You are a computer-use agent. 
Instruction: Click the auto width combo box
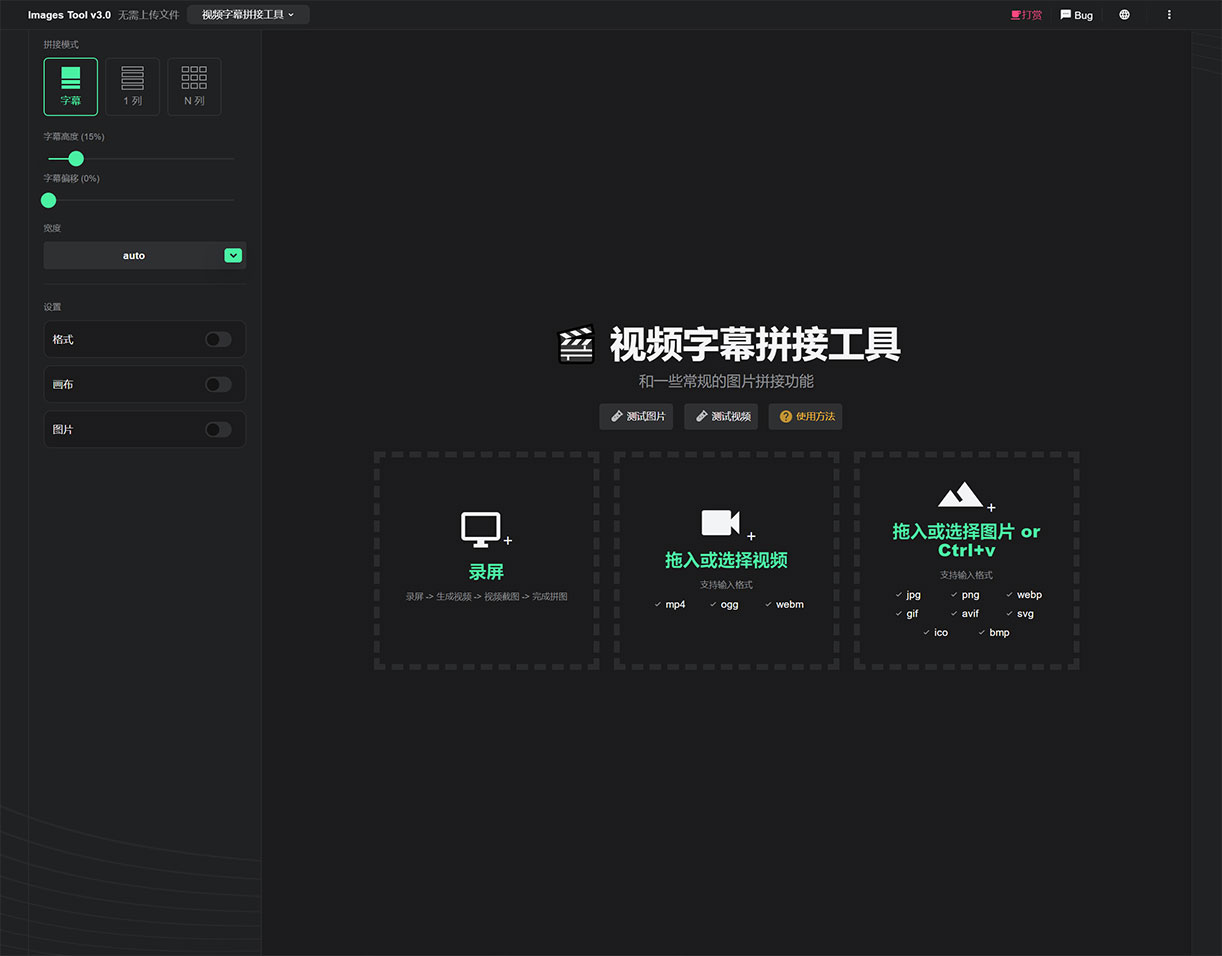133,256
